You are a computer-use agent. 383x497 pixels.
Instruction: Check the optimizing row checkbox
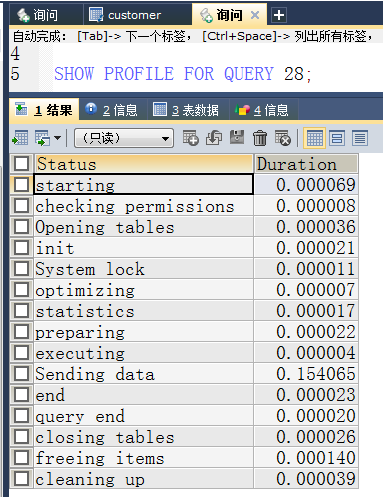click(21, 290)
